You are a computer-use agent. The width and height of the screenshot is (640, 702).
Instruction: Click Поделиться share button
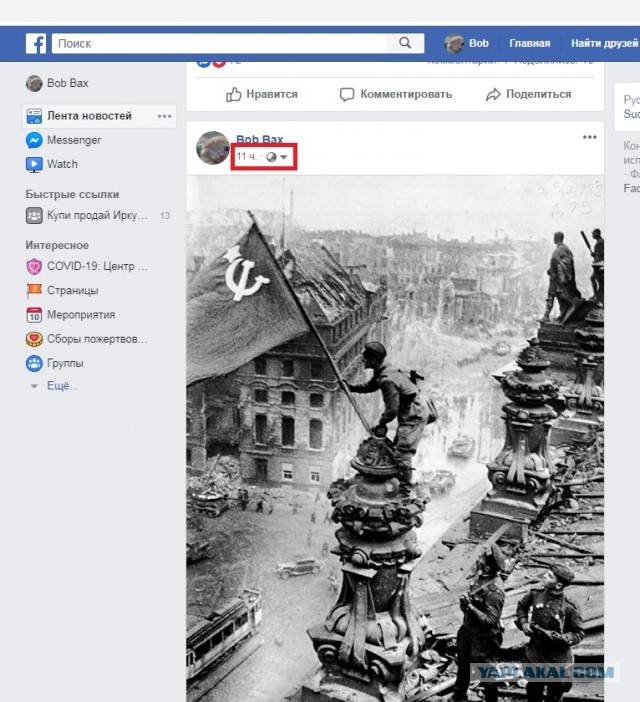[x=529, y=94]
